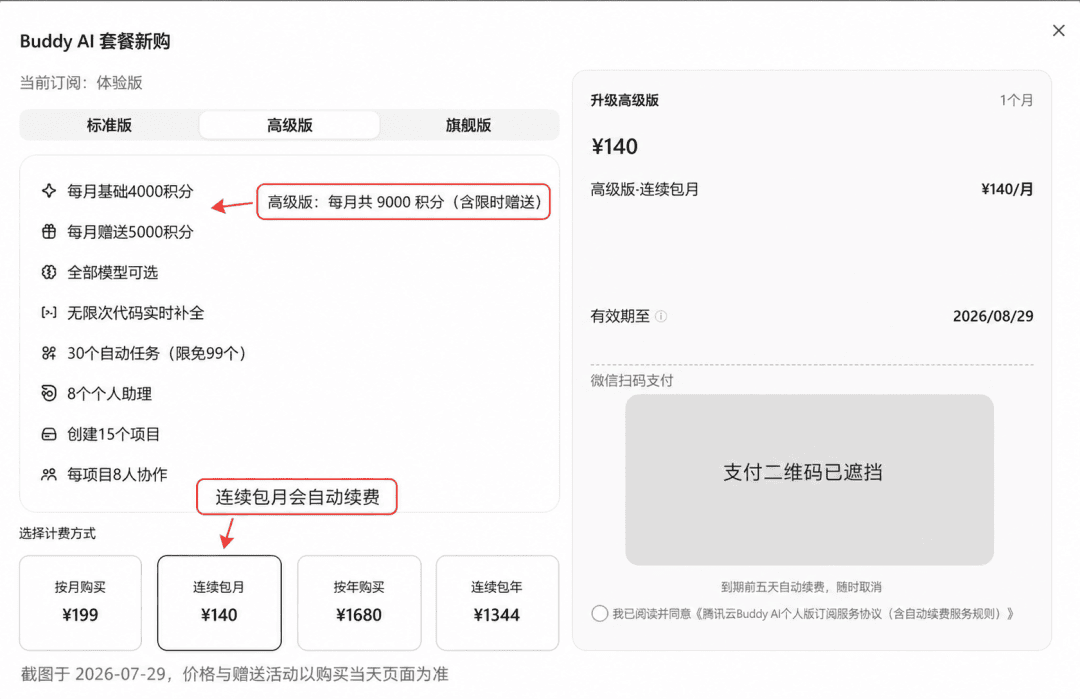Click the code bracket icon beside 无限次代码实时补全

[x=49, y=313]
